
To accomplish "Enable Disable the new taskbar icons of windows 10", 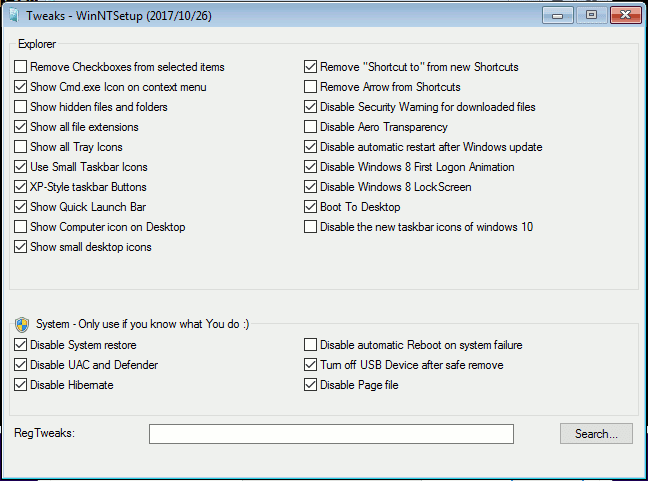I will click(x=310, y=226).
